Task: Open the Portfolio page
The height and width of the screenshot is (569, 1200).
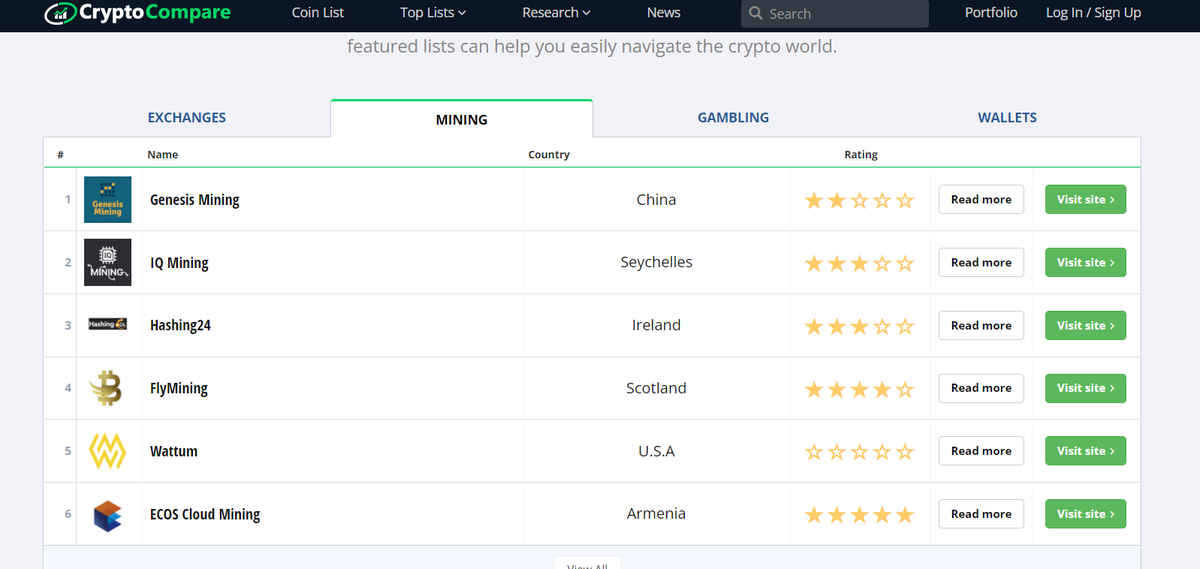Action: [x=991, y=13]
